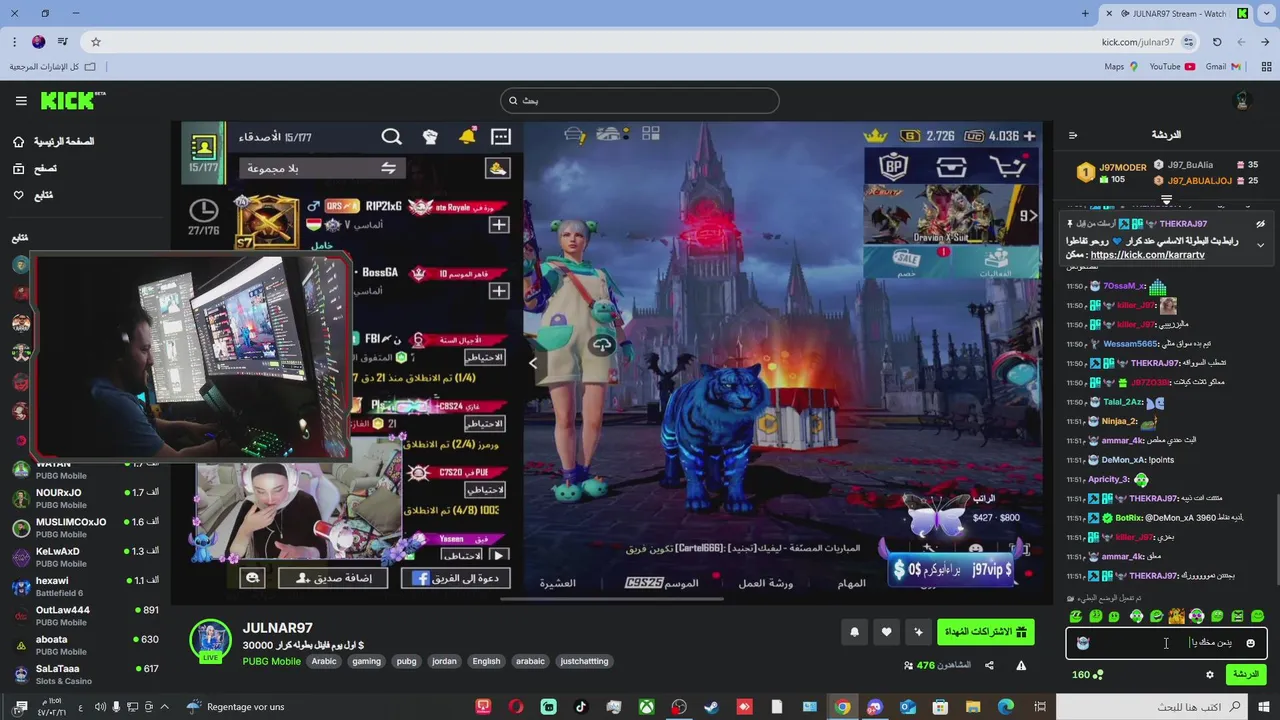Click the Facebook invite to team button
Image resolution: width=1280 pixels, height=720 pixels.
[x=455, y=578]
